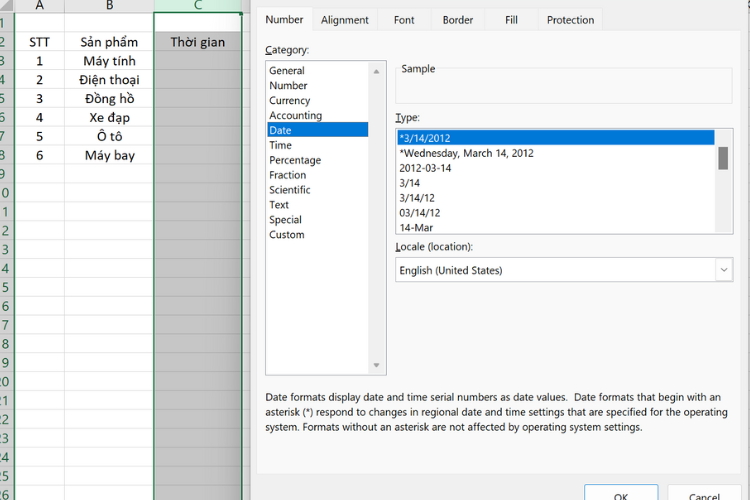The image size is (750, 500).
Task: Select Number in category list
Action: [x=318, y=85]
